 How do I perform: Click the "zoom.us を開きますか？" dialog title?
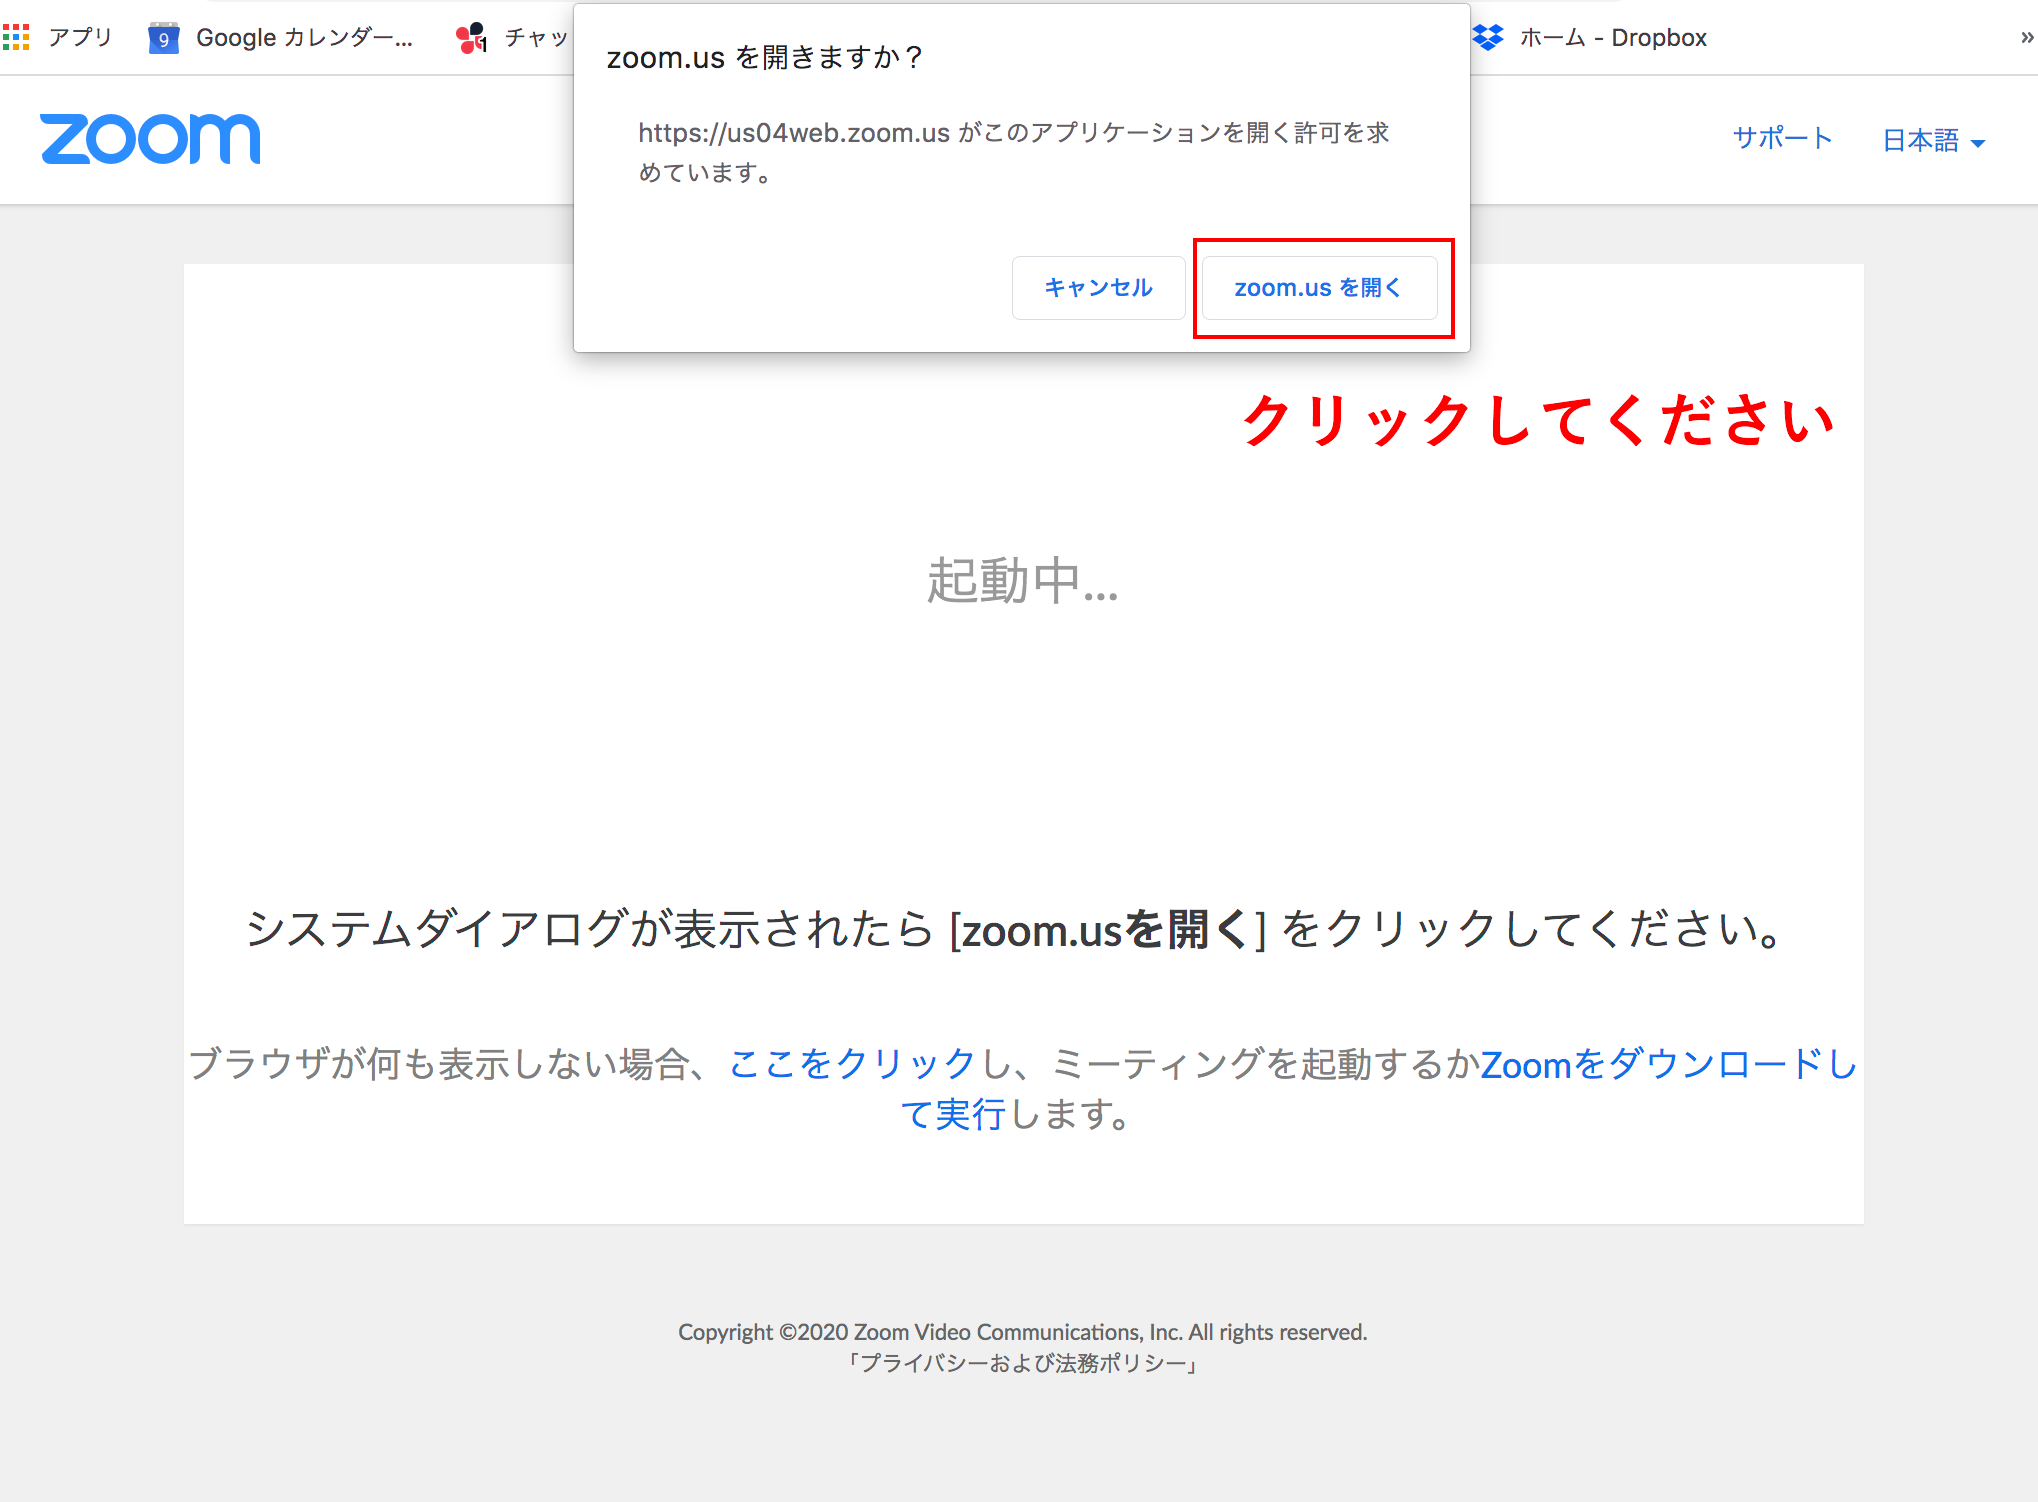pyautogui.click(x=764, y=57)
